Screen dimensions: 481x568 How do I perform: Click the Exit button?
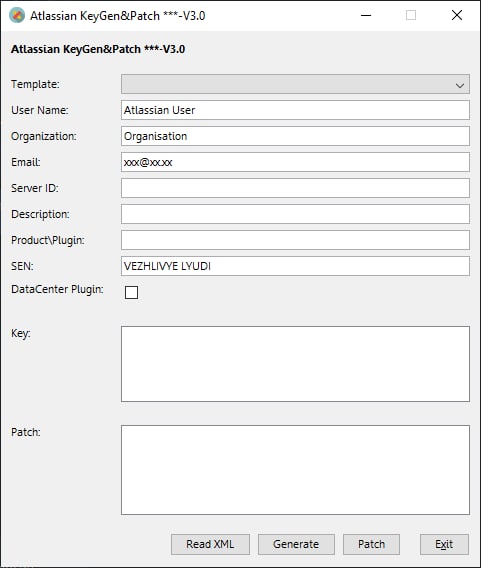[444, 544]
